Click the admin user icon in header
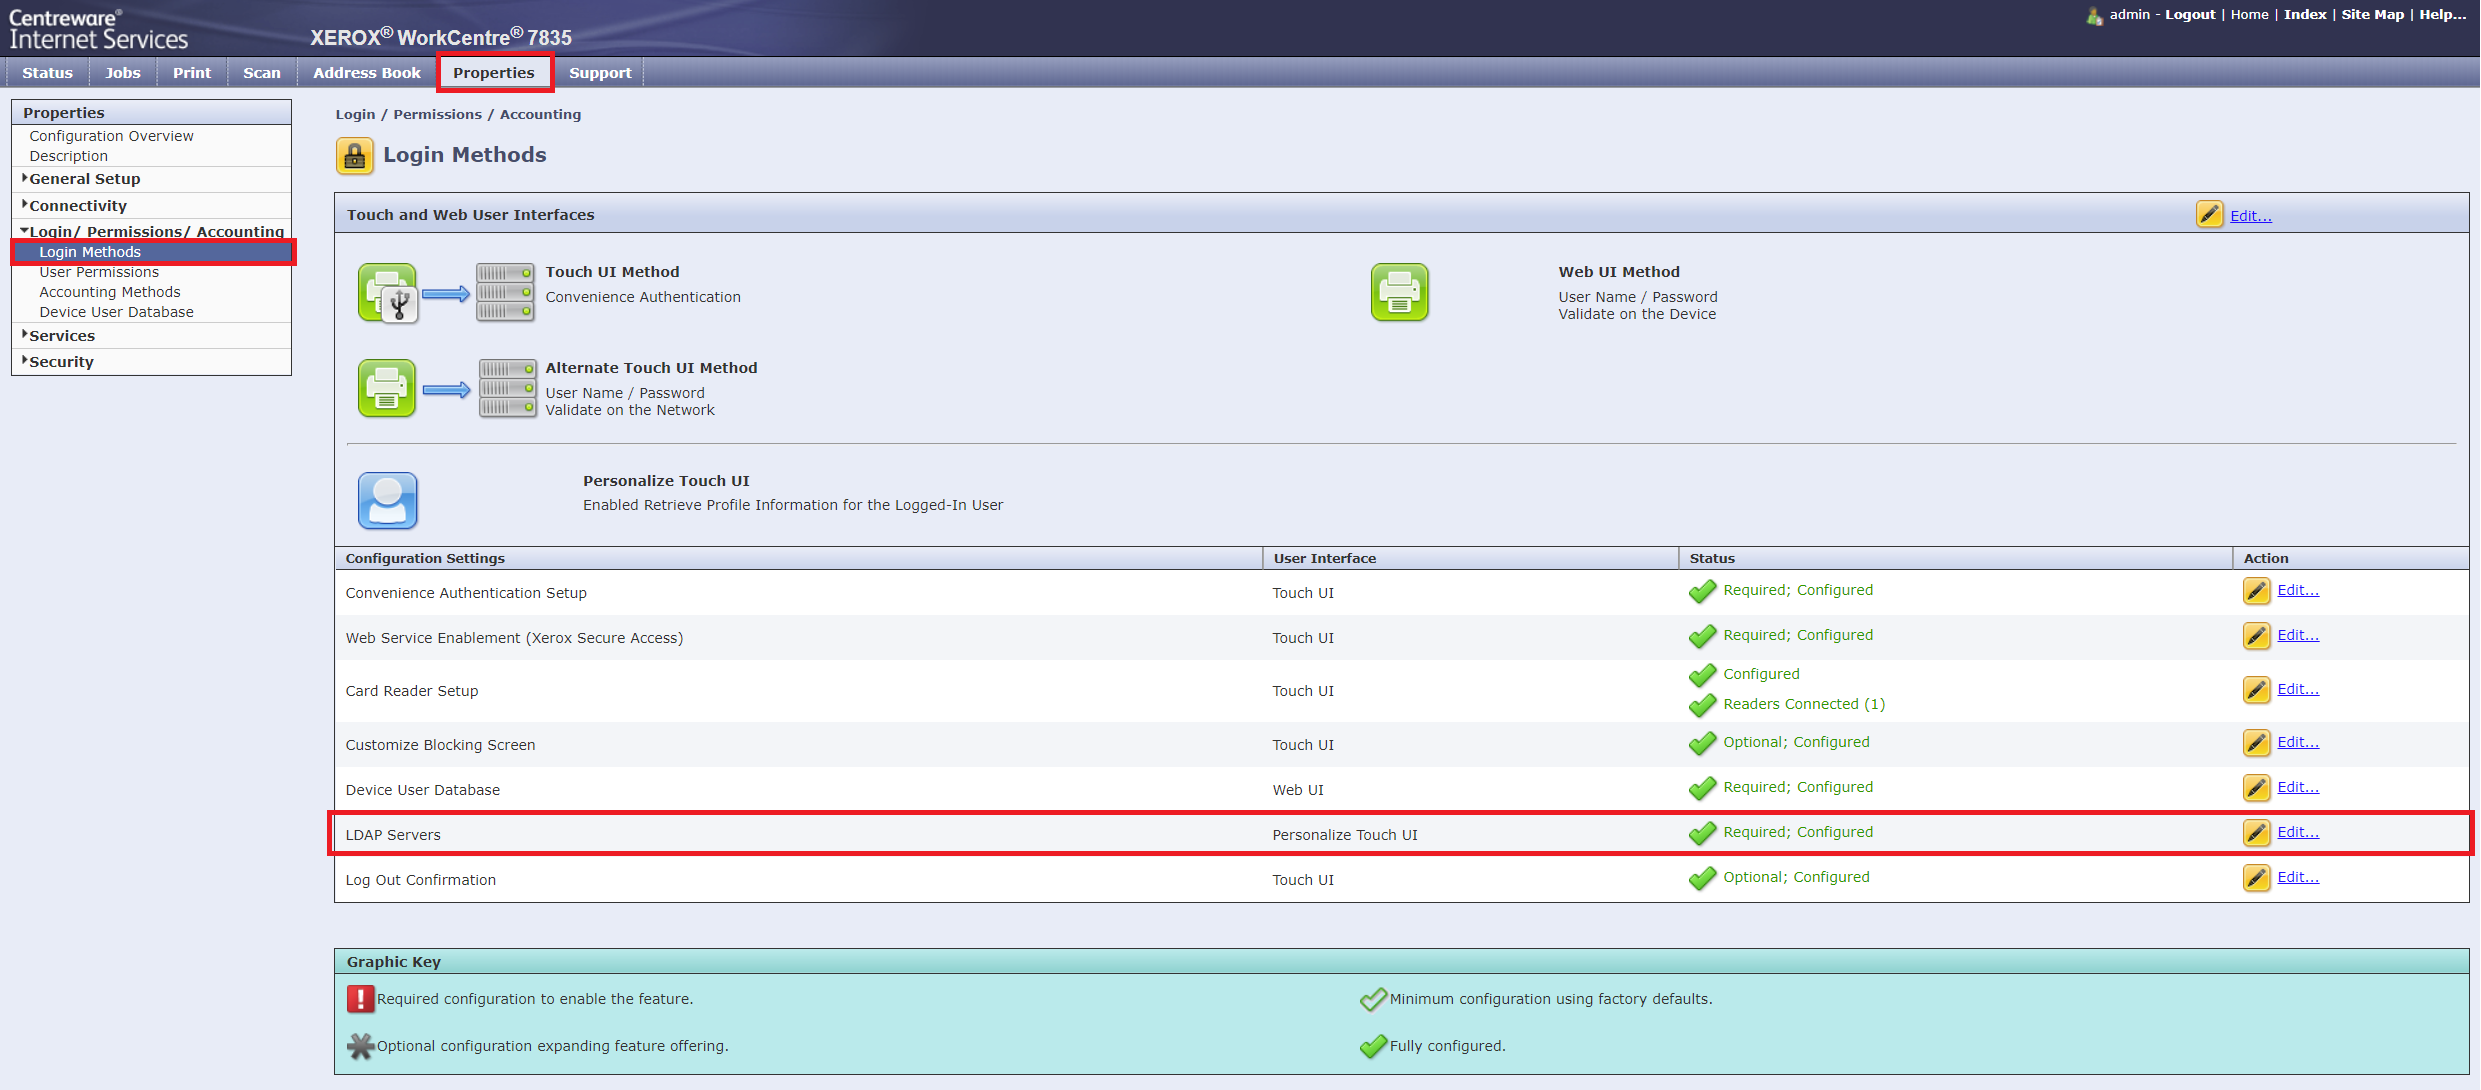The width and height of the screenshot is (2481, 1090). click(x=2094, y=15)
